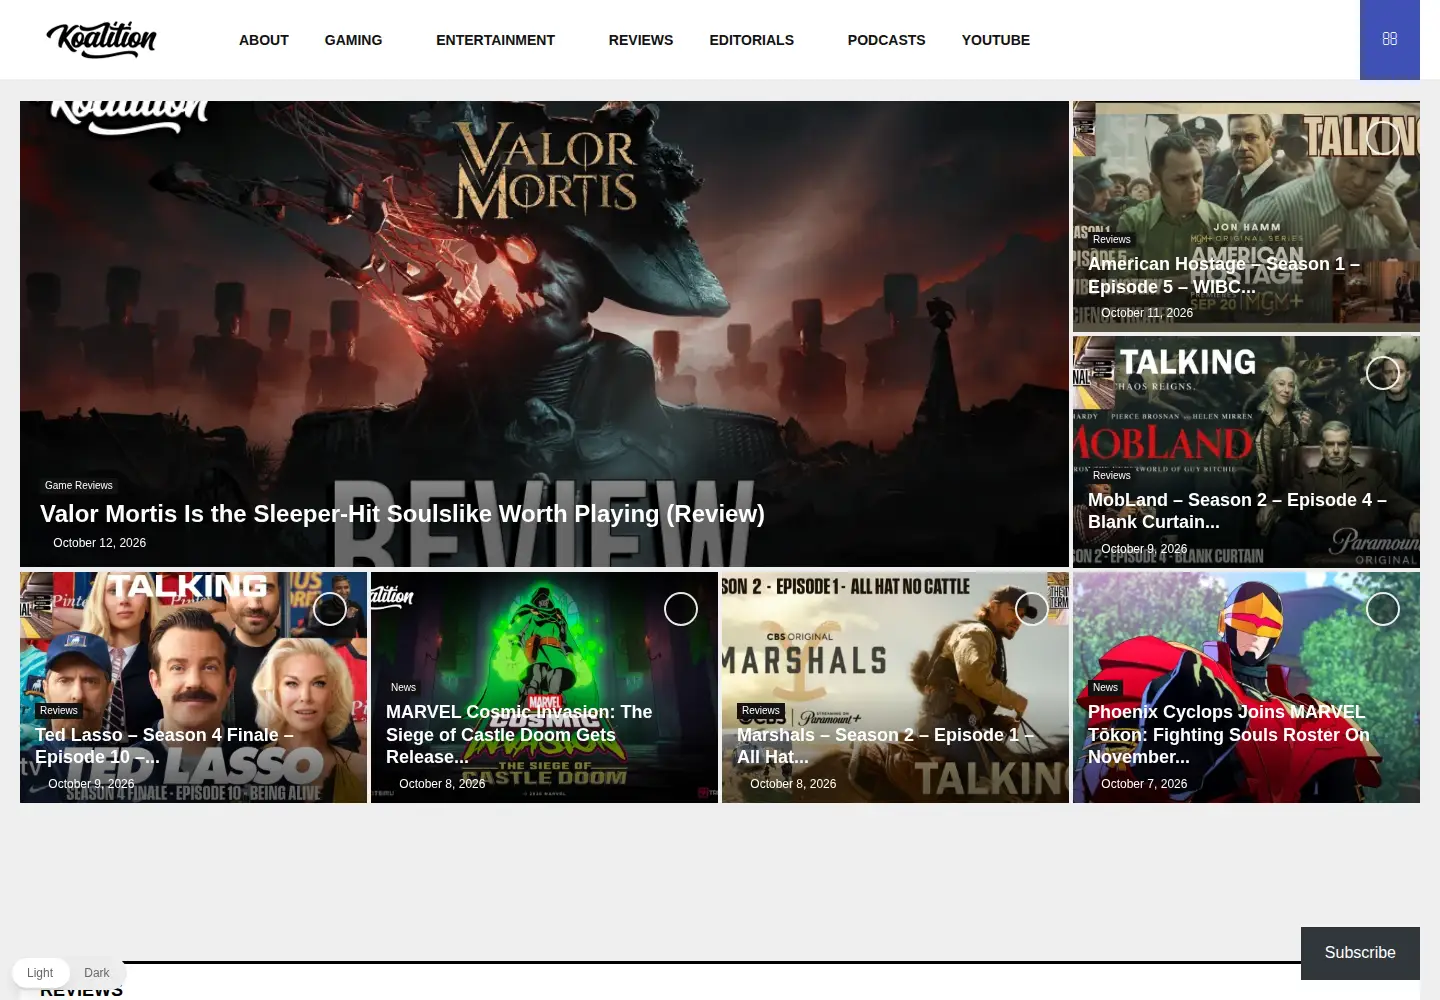Go to the REVIEWS nav item
The height and width of the screenshot is (1000, 1440).
point(641,40)
